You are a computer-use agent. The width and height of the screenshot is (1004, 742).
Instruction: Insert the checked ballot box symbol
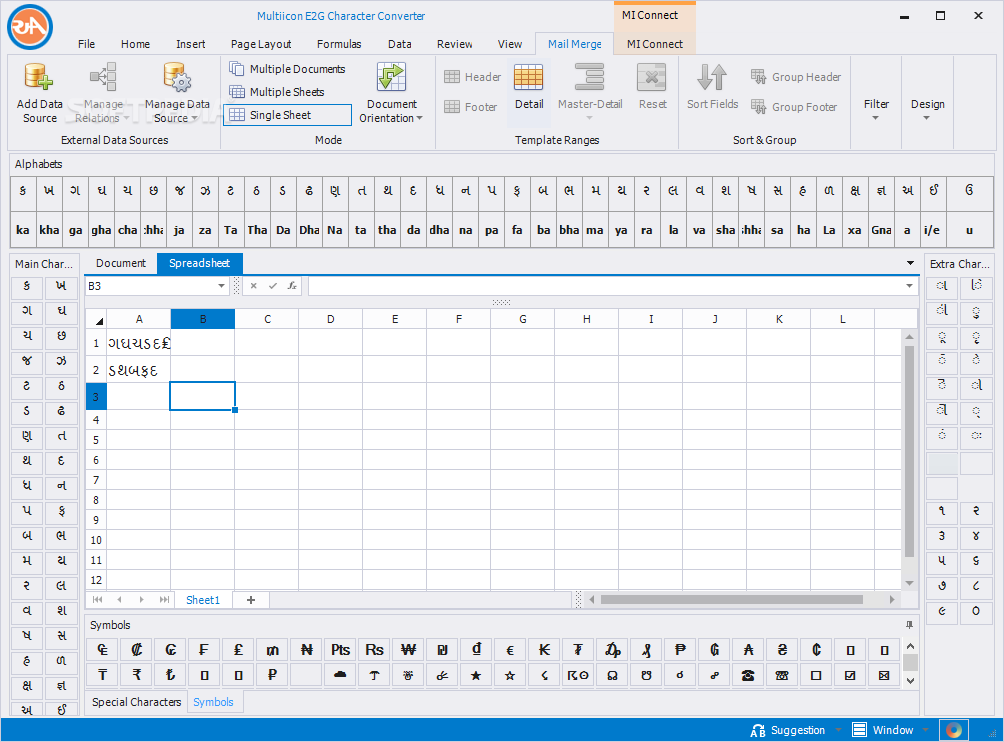tap(850, 675)
